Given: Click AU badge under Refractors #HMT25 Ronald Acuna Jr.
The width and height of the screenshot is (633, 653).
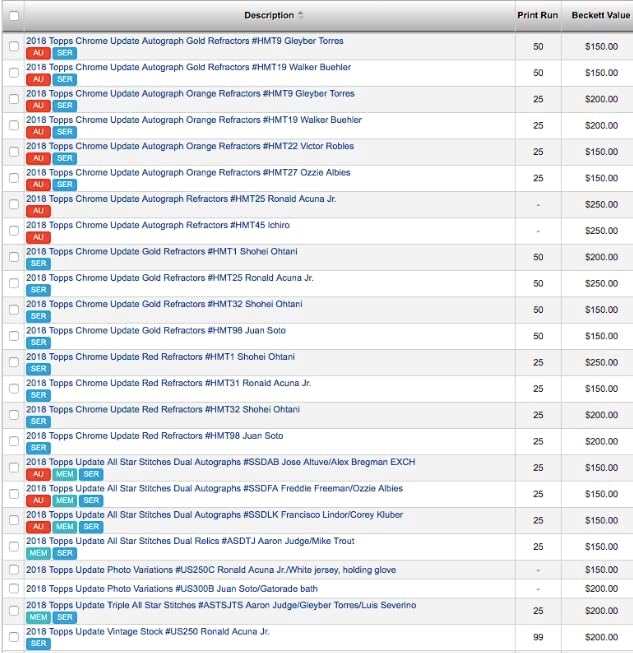Looking at the screenshot, I should 38,211.
